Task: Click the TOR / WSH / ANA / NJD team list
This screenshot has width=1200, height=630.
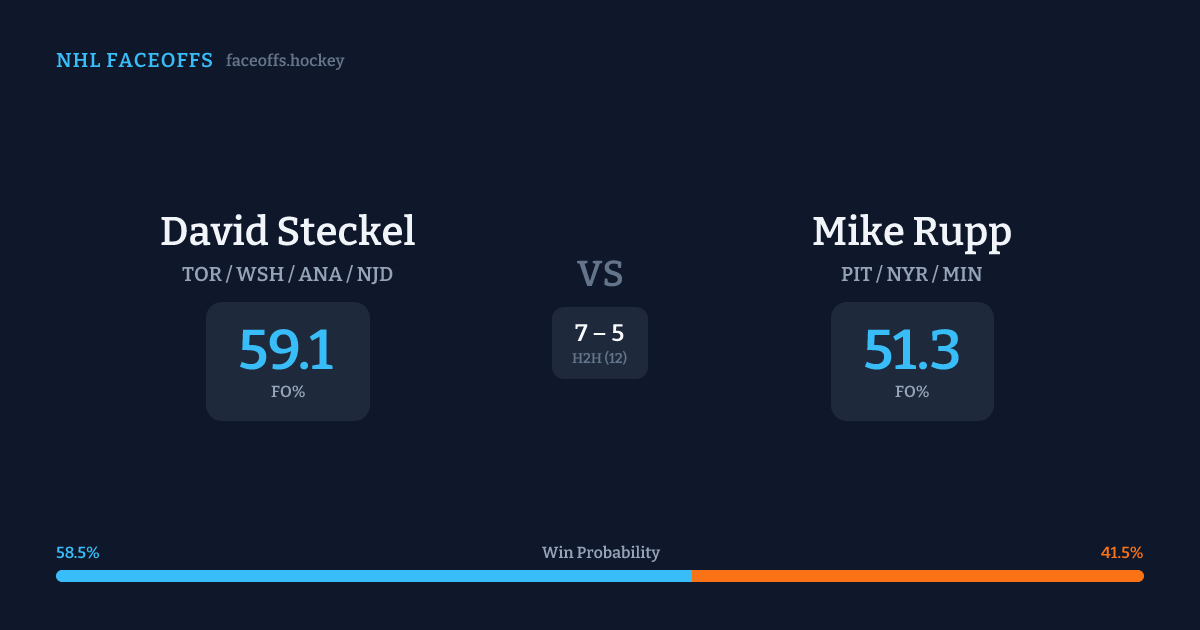Action: click(288, 274)
